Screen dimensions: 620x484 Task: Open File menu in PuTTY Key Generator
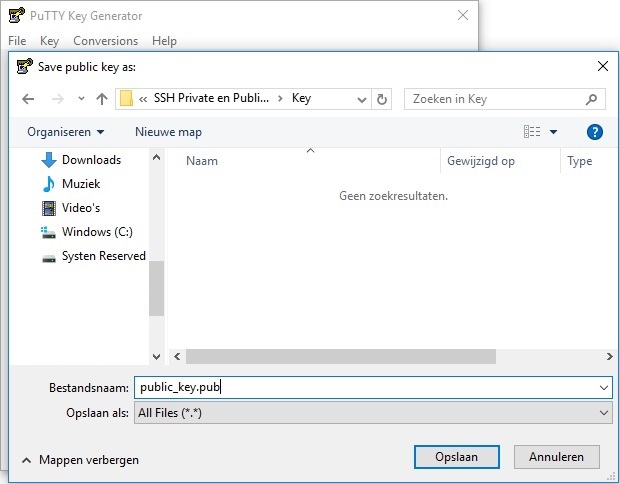pyautogui.click(x=17, y=41)
